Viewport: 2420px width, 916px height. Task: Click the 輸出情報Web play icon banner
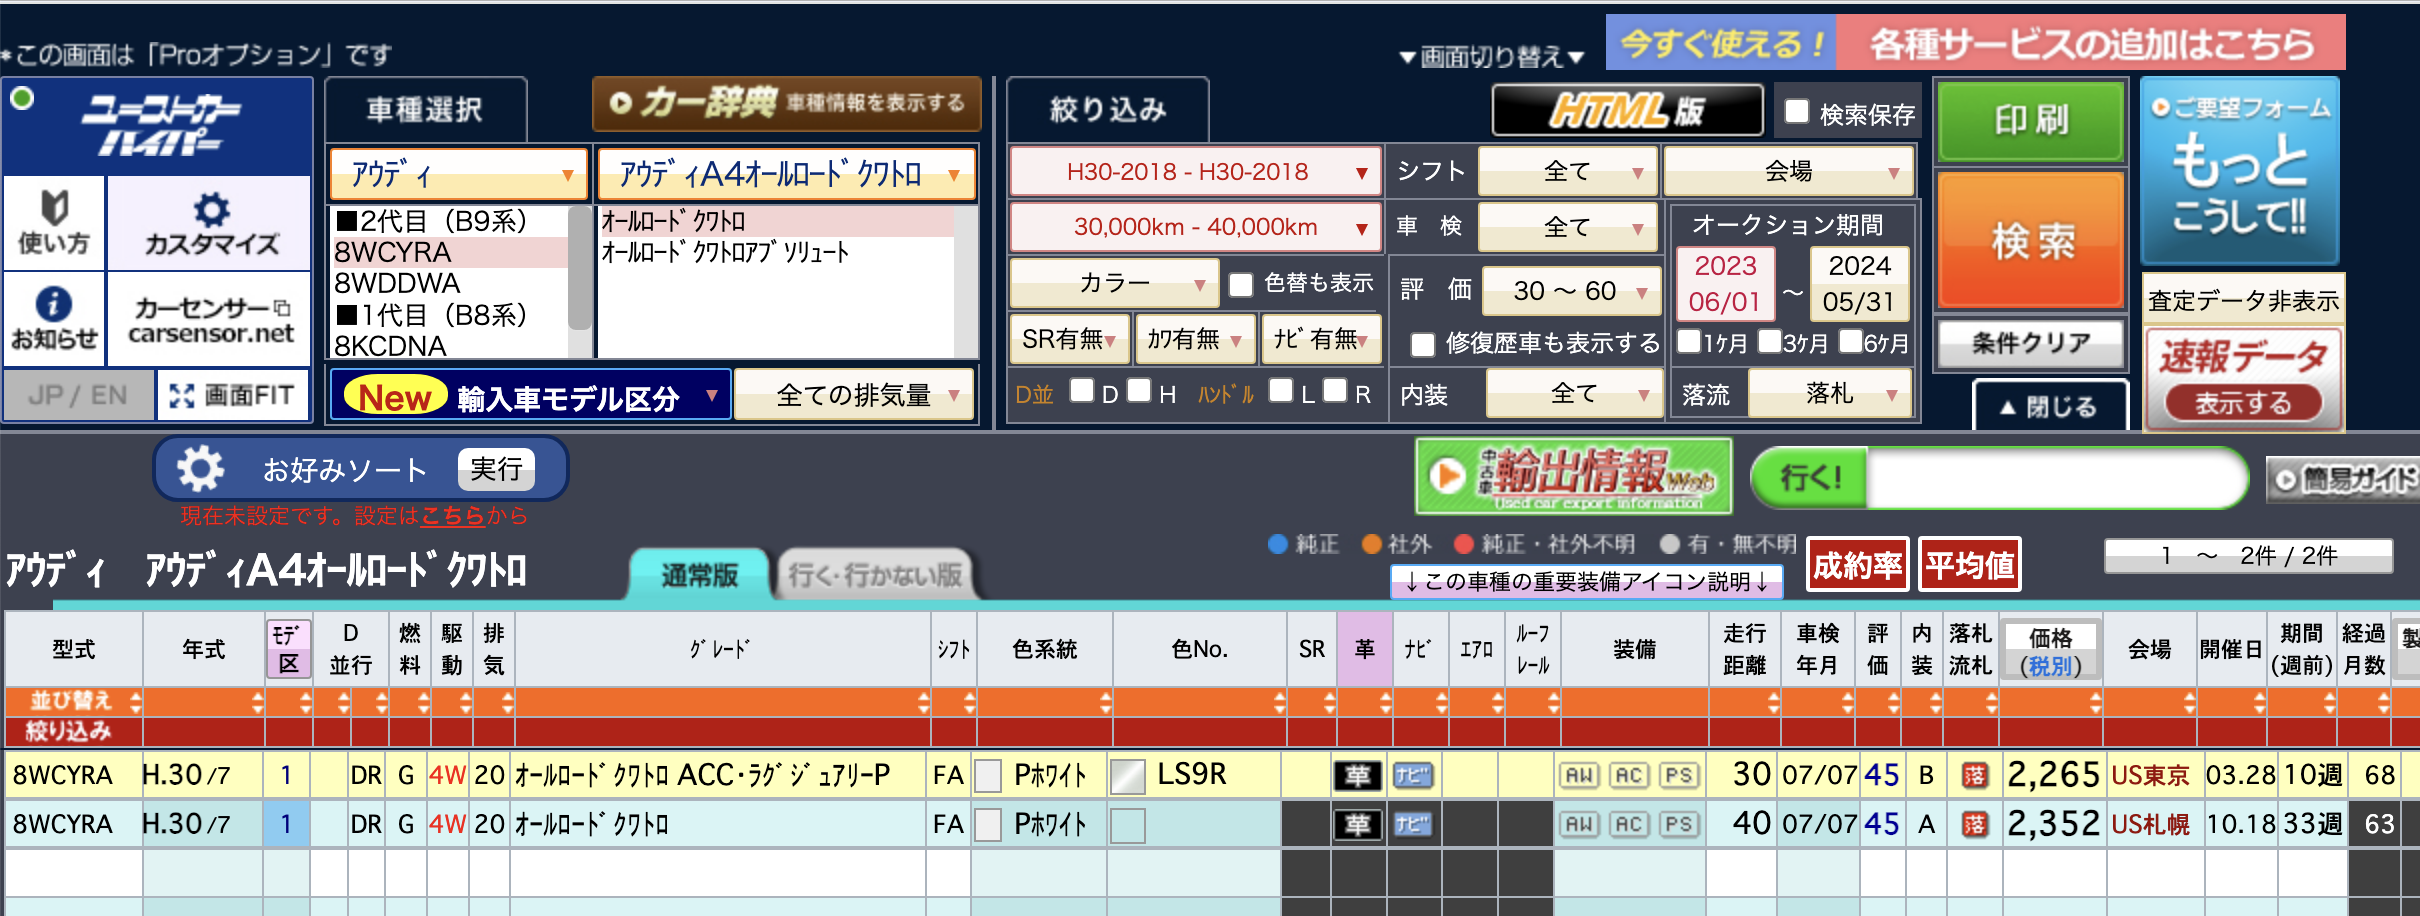click(x=1574, y=476)
